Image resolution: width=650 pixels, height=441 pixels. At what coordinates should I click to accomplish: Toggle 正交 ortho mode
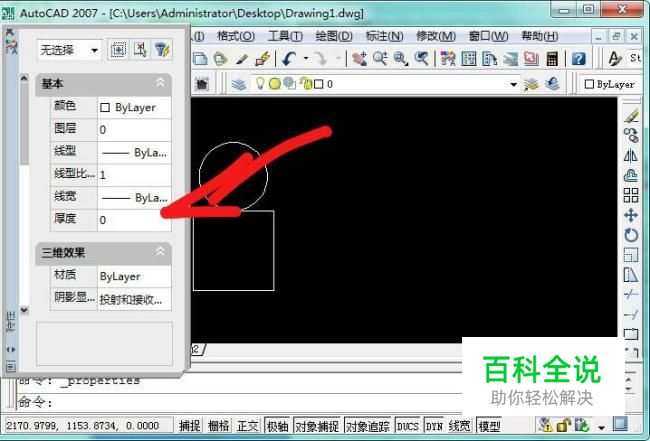pyautogui.click(x=247, y=426)
